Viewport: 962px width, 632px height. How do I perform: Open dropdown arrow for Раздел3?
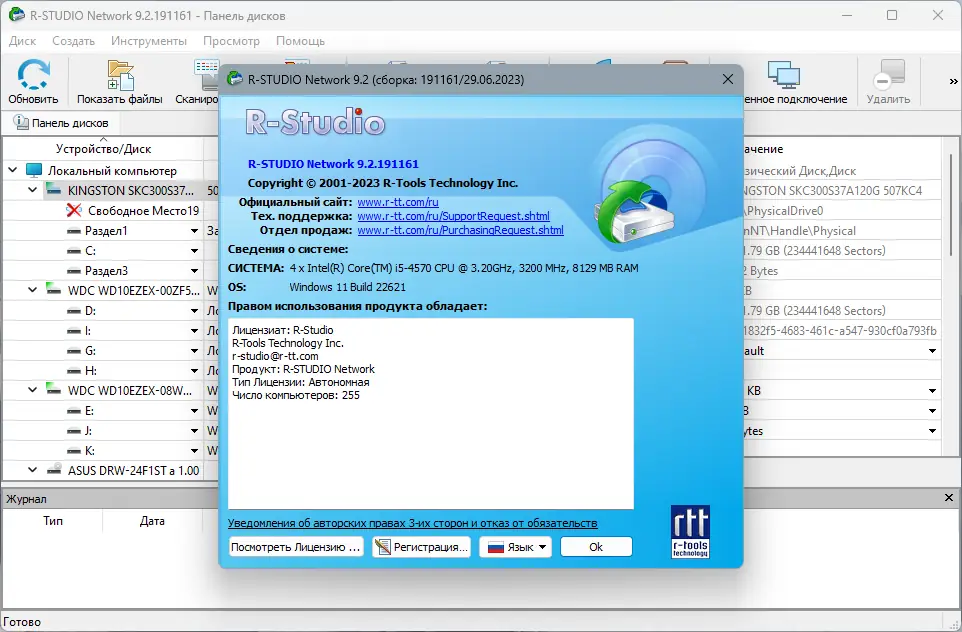(x=194, y=271)
